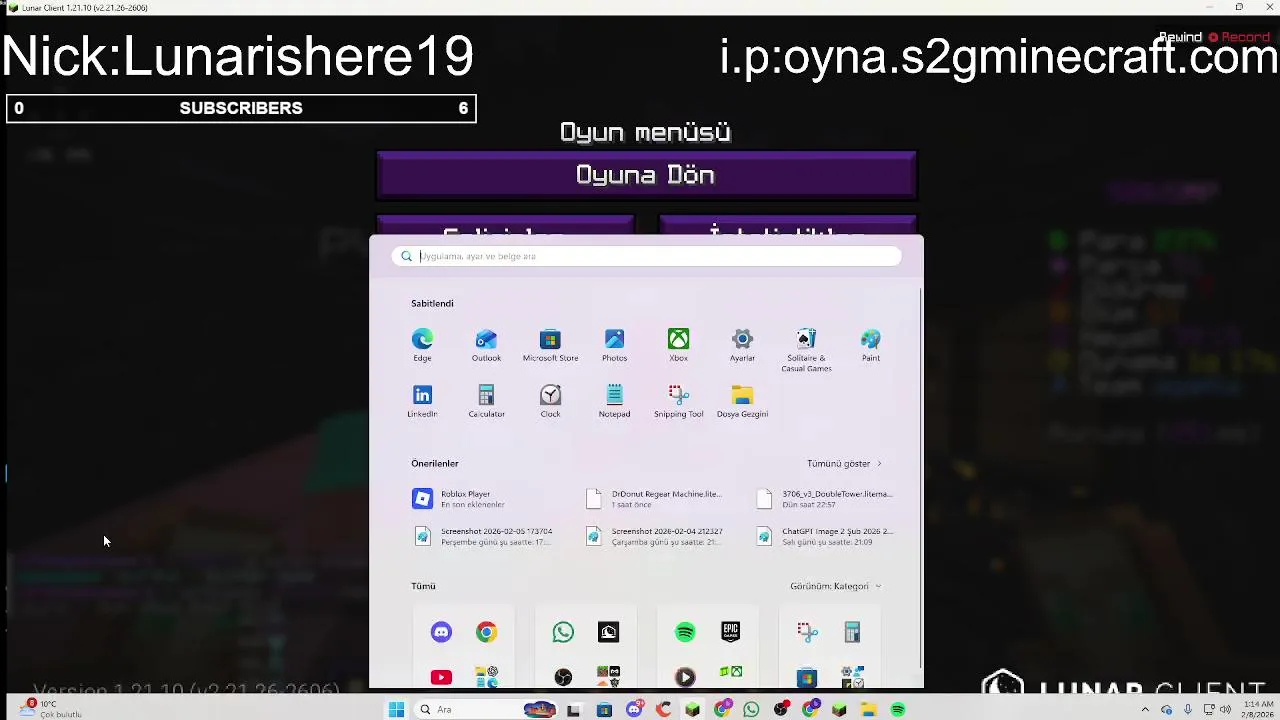Viewport: 1280px width, 720px height.
Task: Open WhatsApp from the taskbar
Action: (x=751, y=710)
